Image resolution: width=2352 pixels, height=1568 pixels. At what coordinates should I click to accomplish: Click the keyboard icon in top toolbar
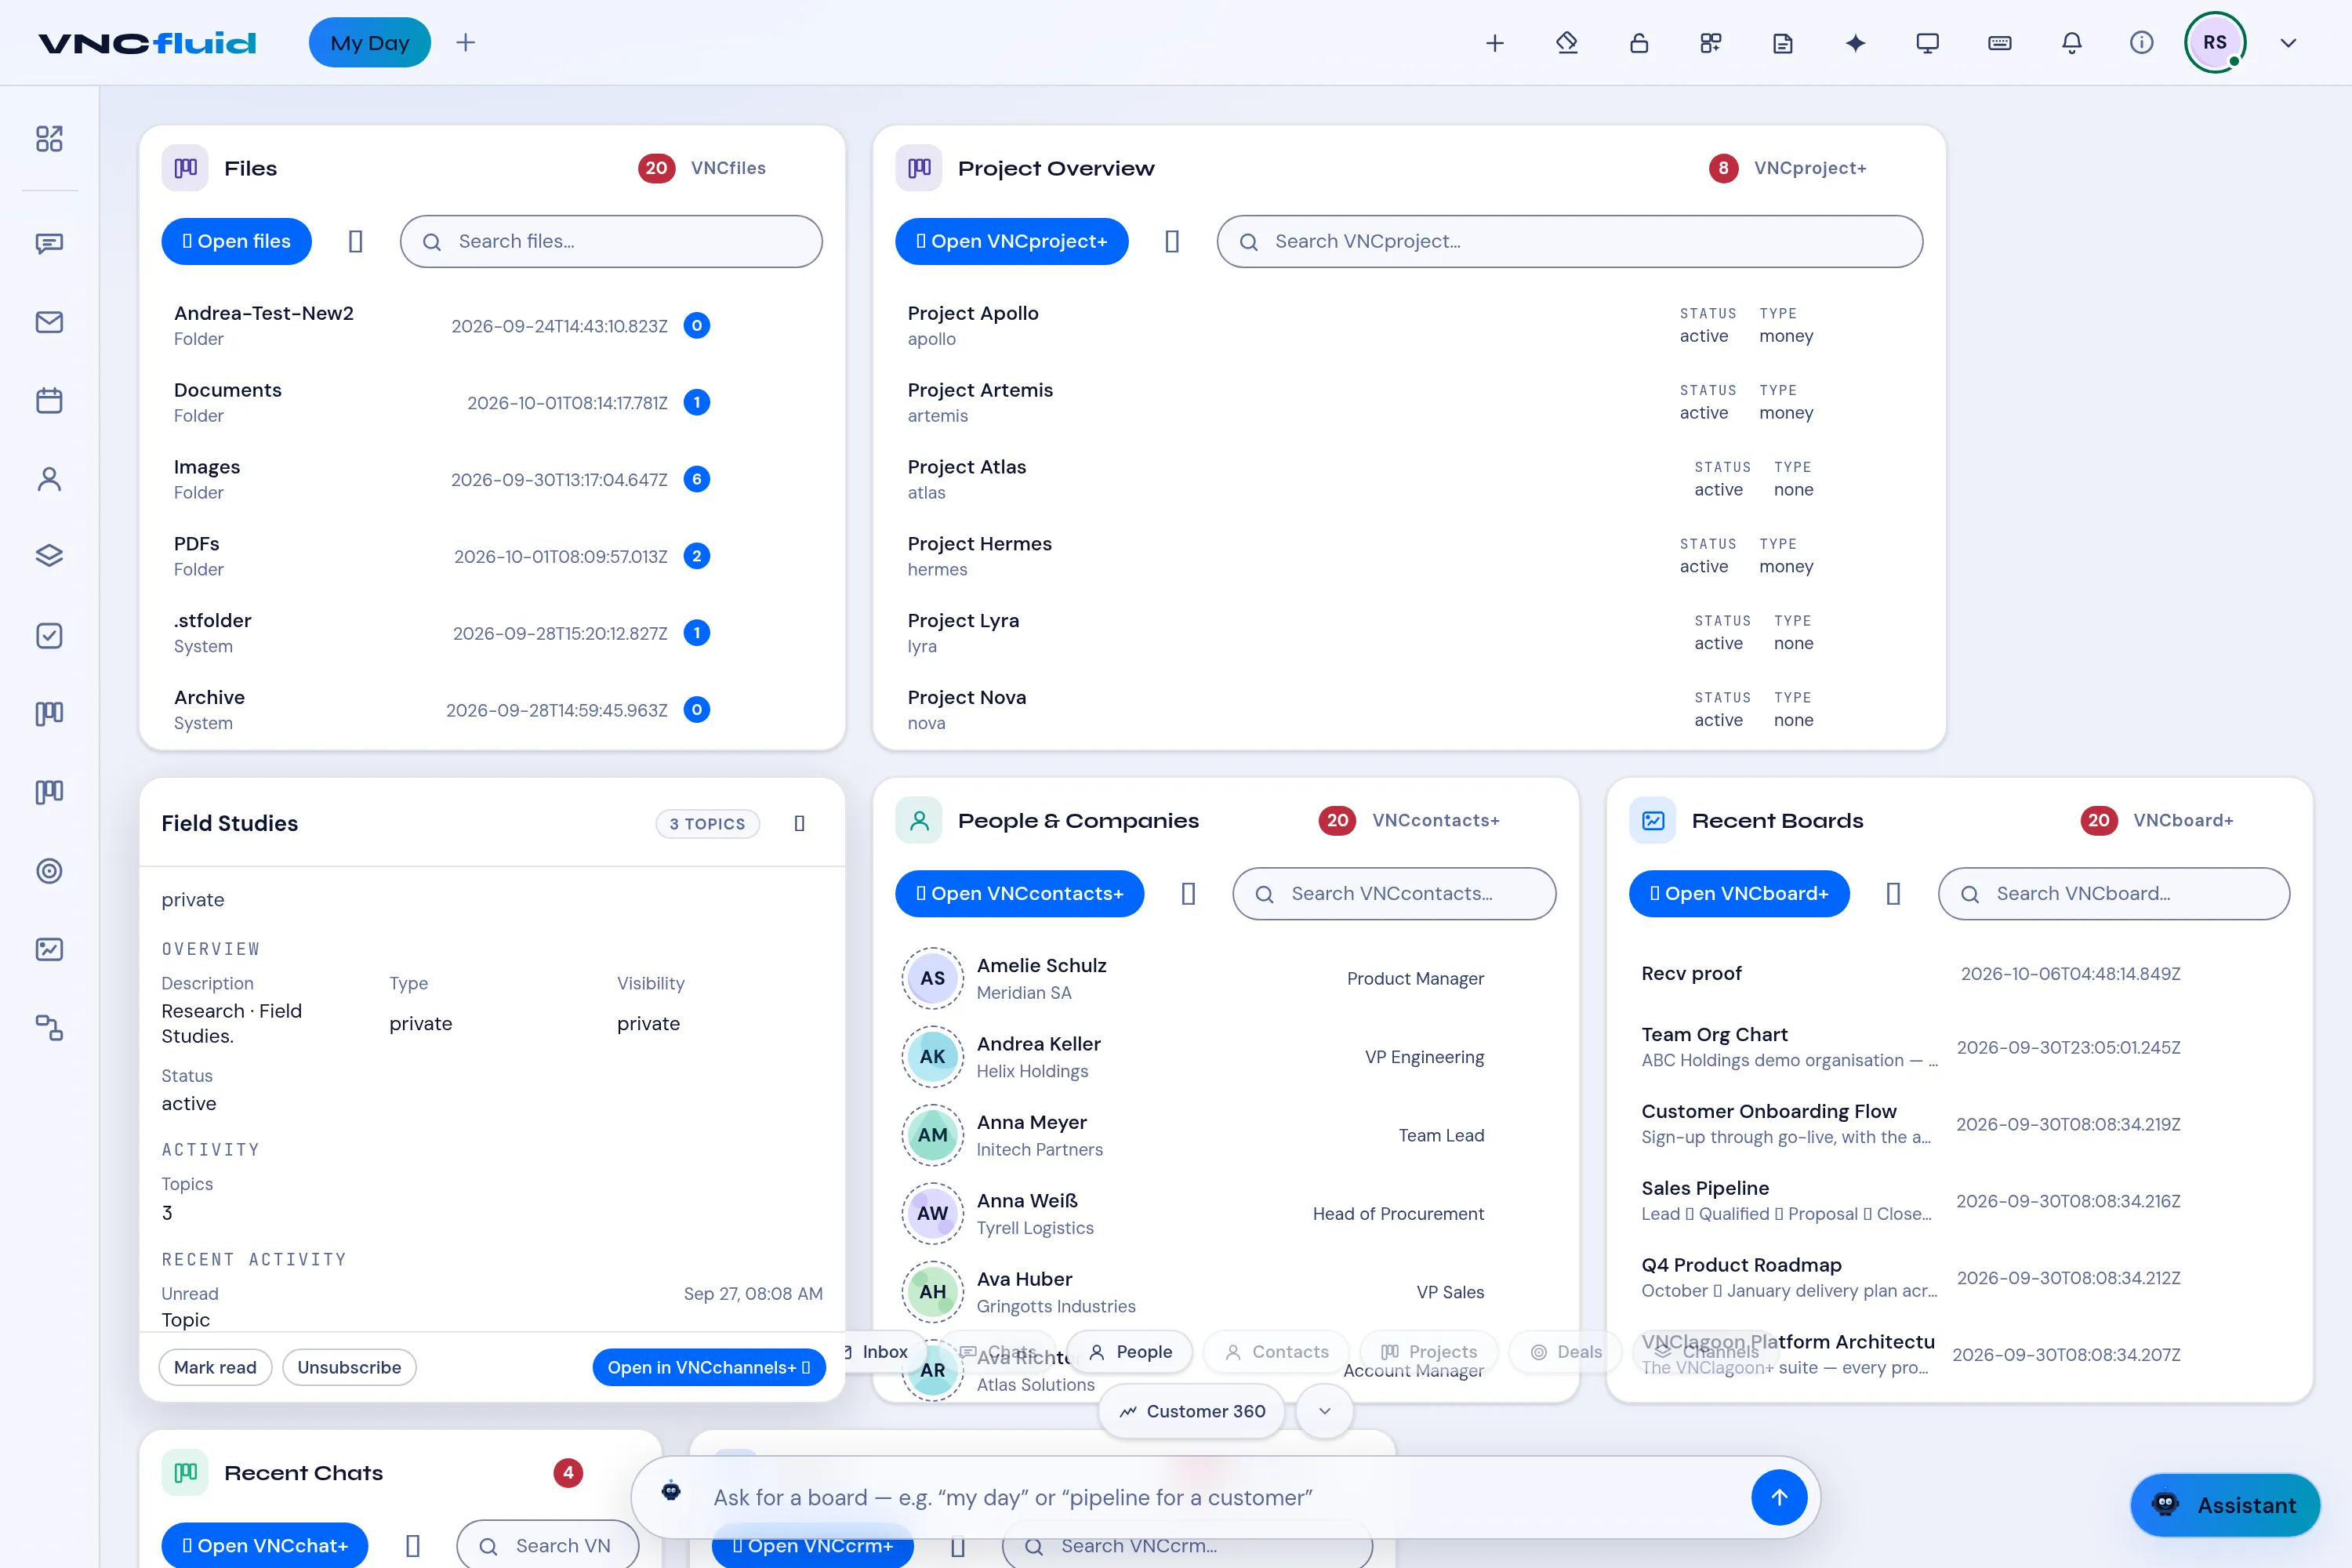coord(1999,43)
